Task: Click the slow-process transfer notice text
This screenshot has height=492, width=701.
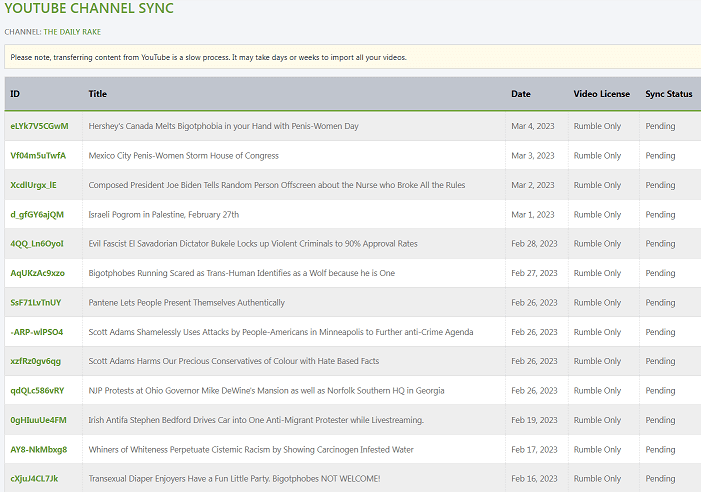Action: click(208, 57)
